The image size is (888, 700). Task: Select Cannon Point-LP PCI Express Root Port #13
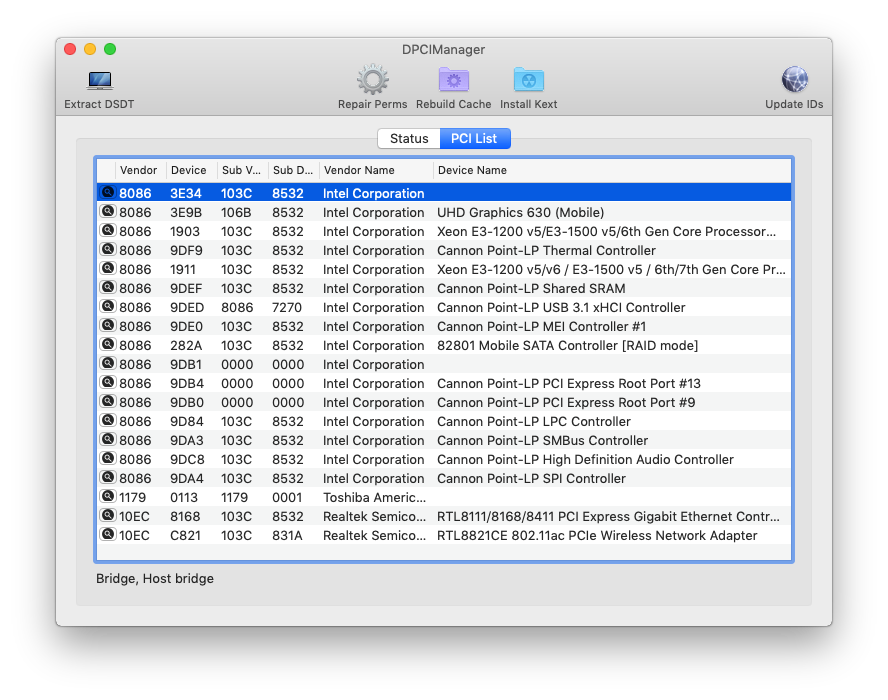pos(569,383)
